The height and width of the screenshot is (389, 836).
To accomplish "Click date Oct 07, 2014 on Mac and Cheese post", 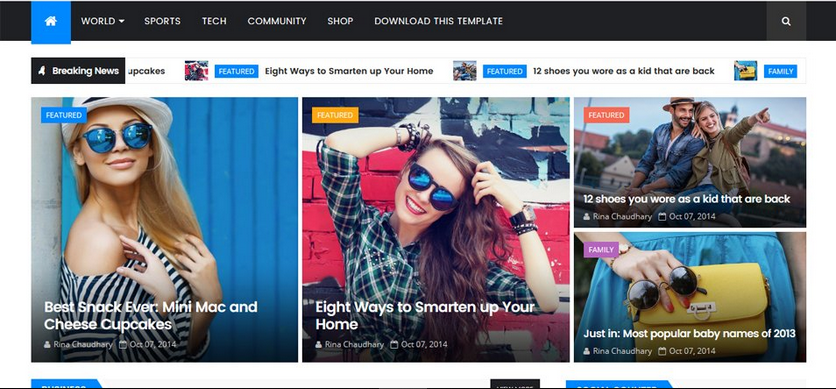I will [152, 344].
